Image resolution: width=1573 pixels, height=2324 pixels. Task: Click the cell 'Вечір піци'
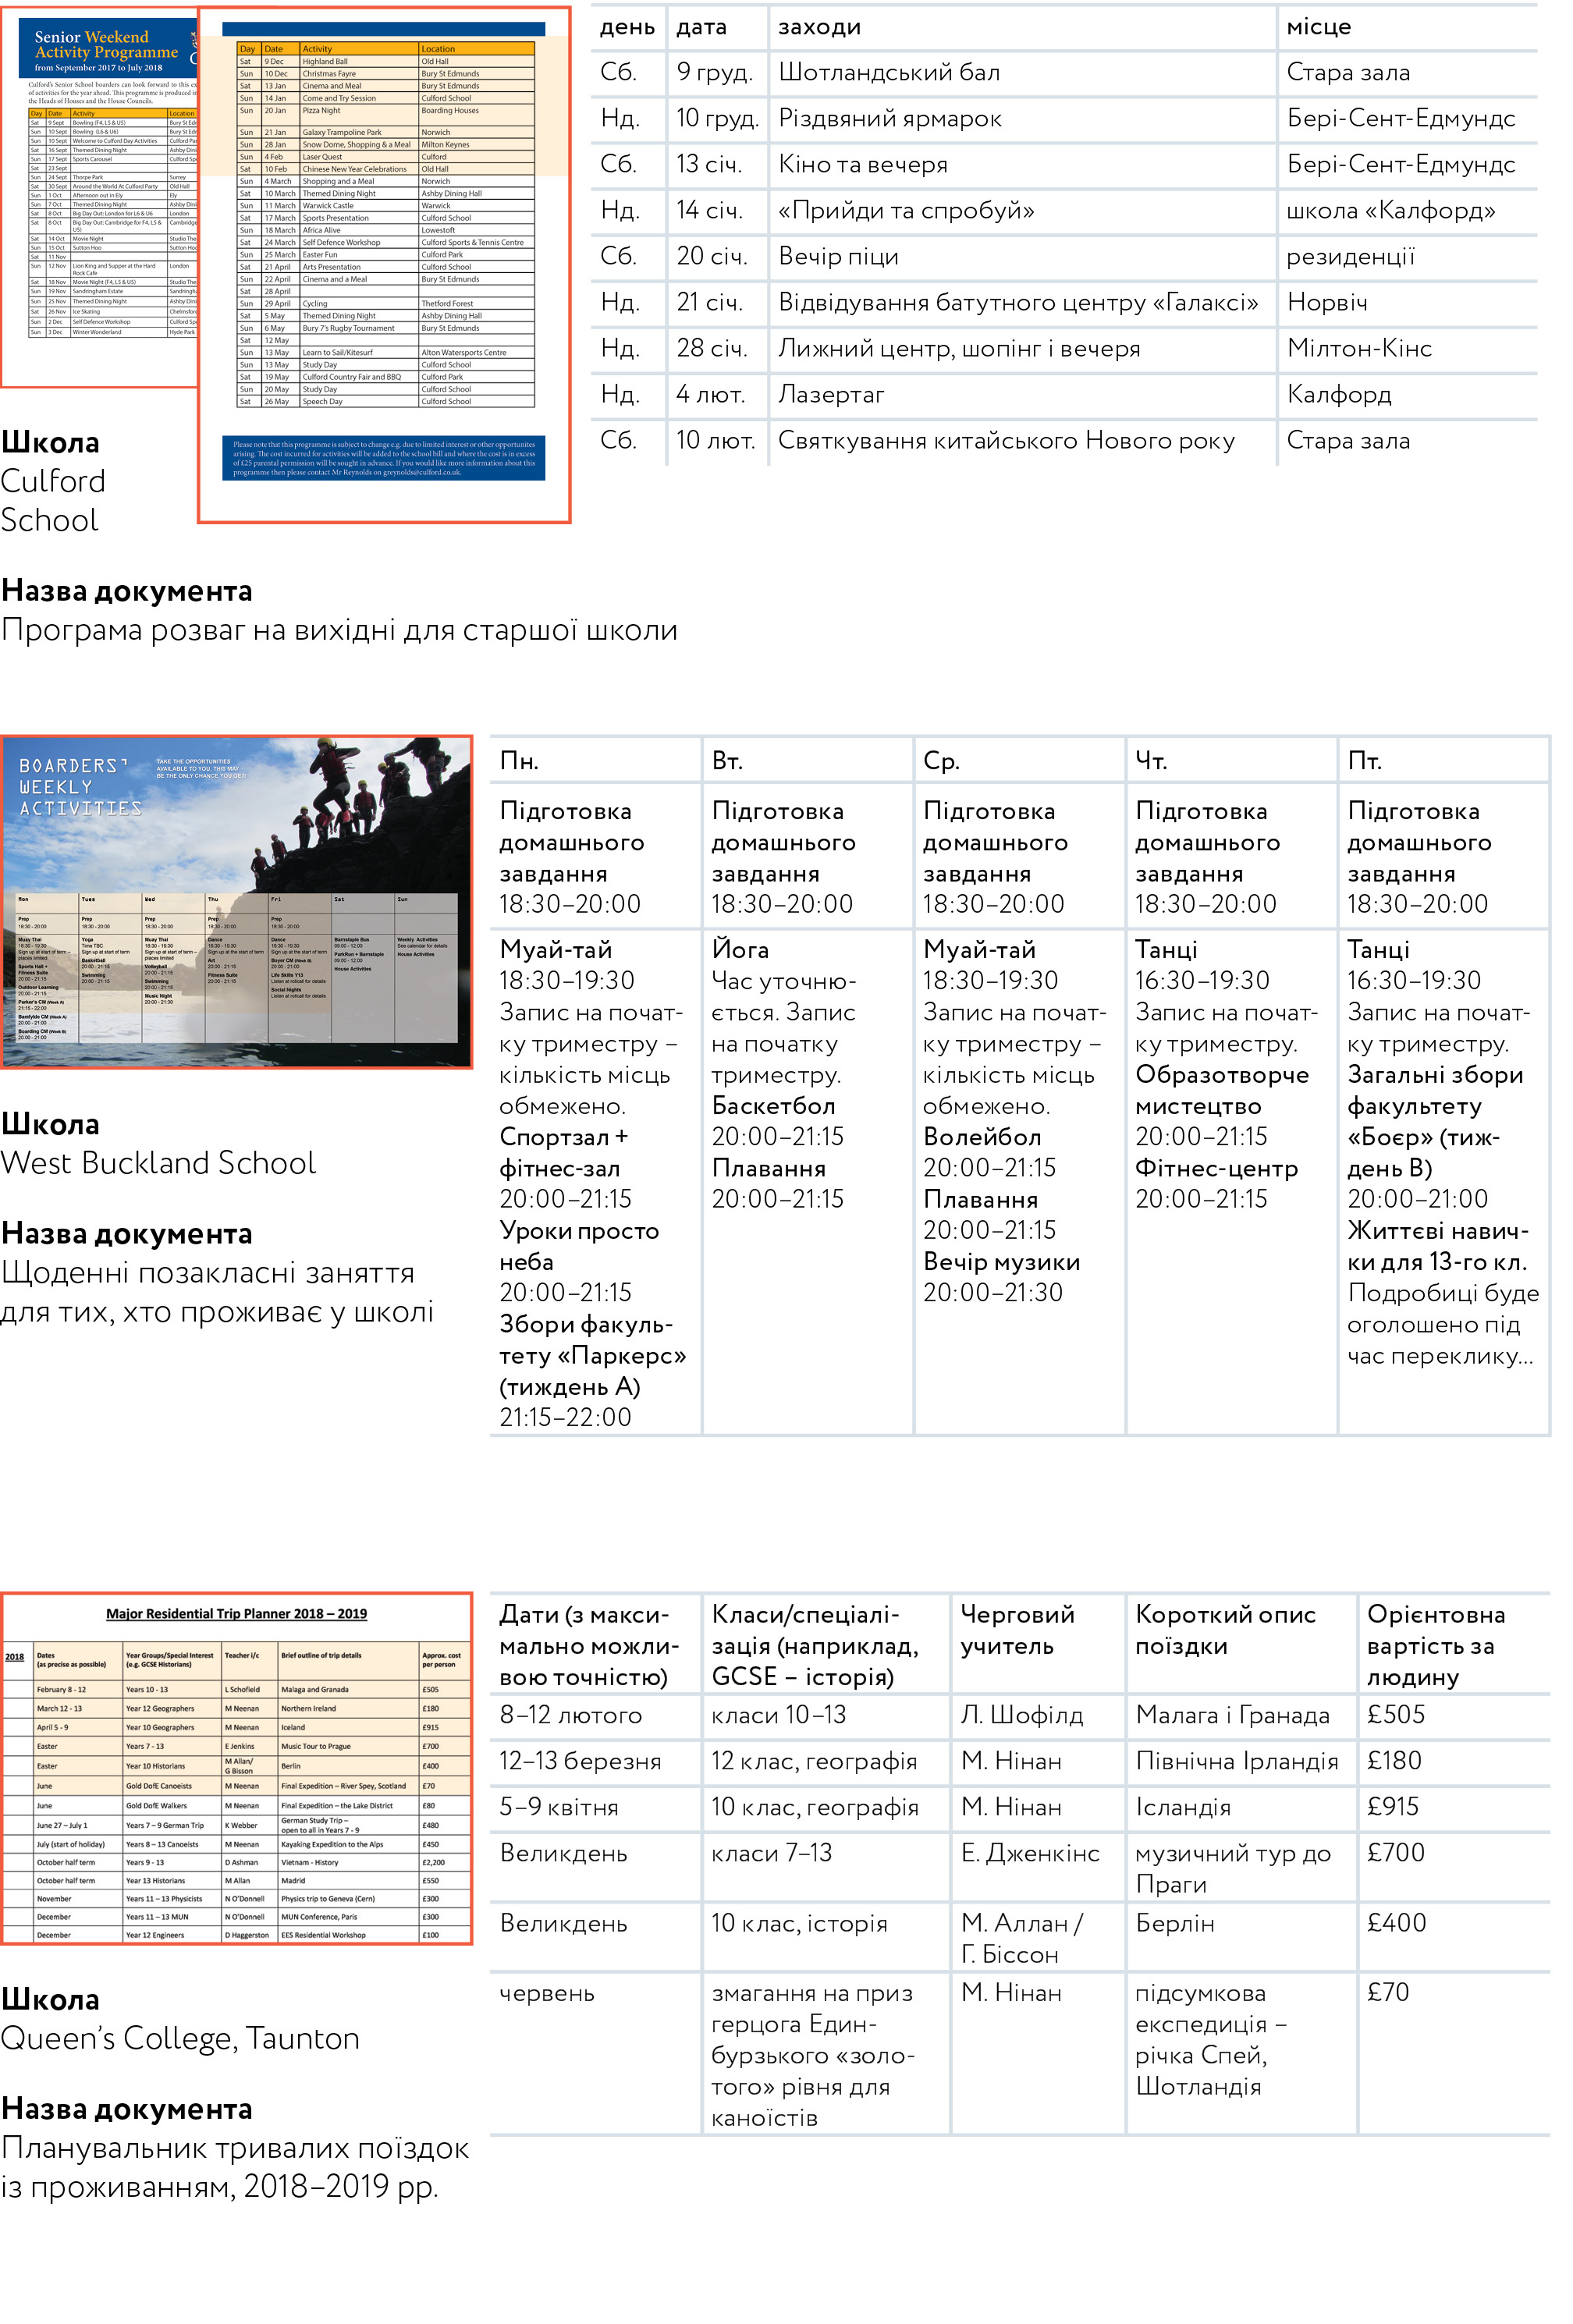click(838, 257)
